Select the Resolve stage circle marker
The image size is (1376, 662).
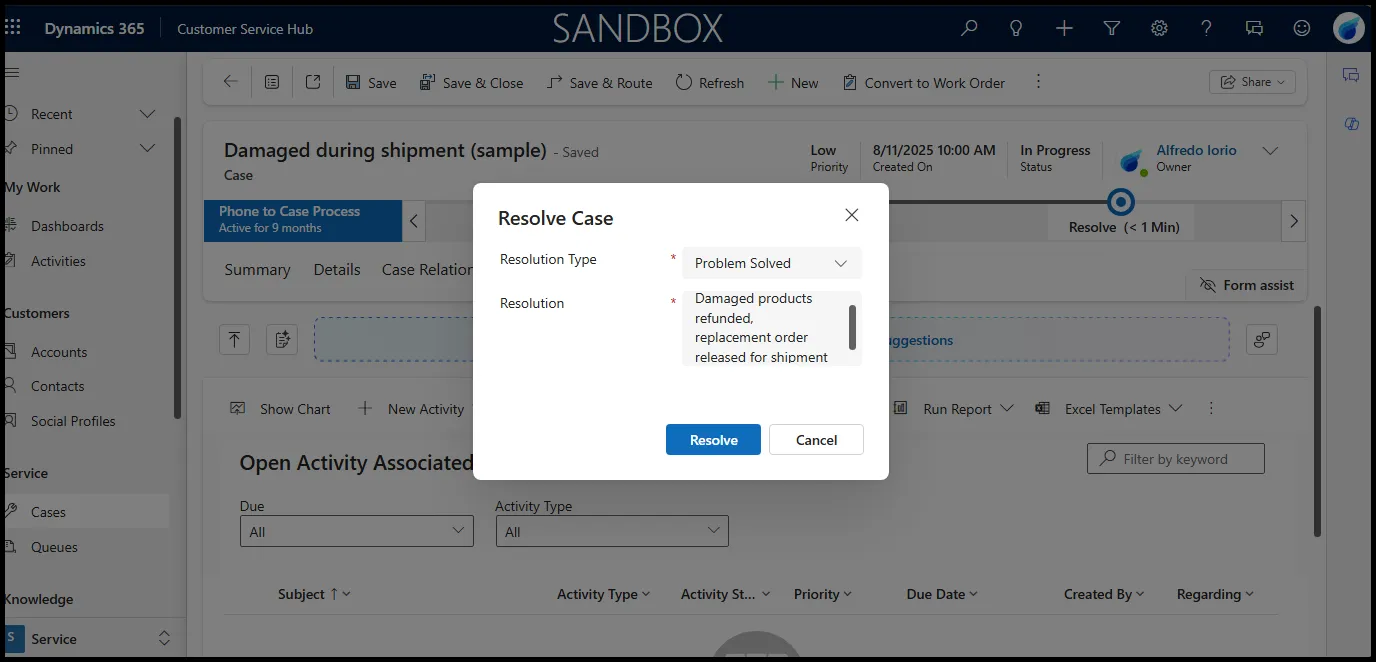coord(1121,202)
